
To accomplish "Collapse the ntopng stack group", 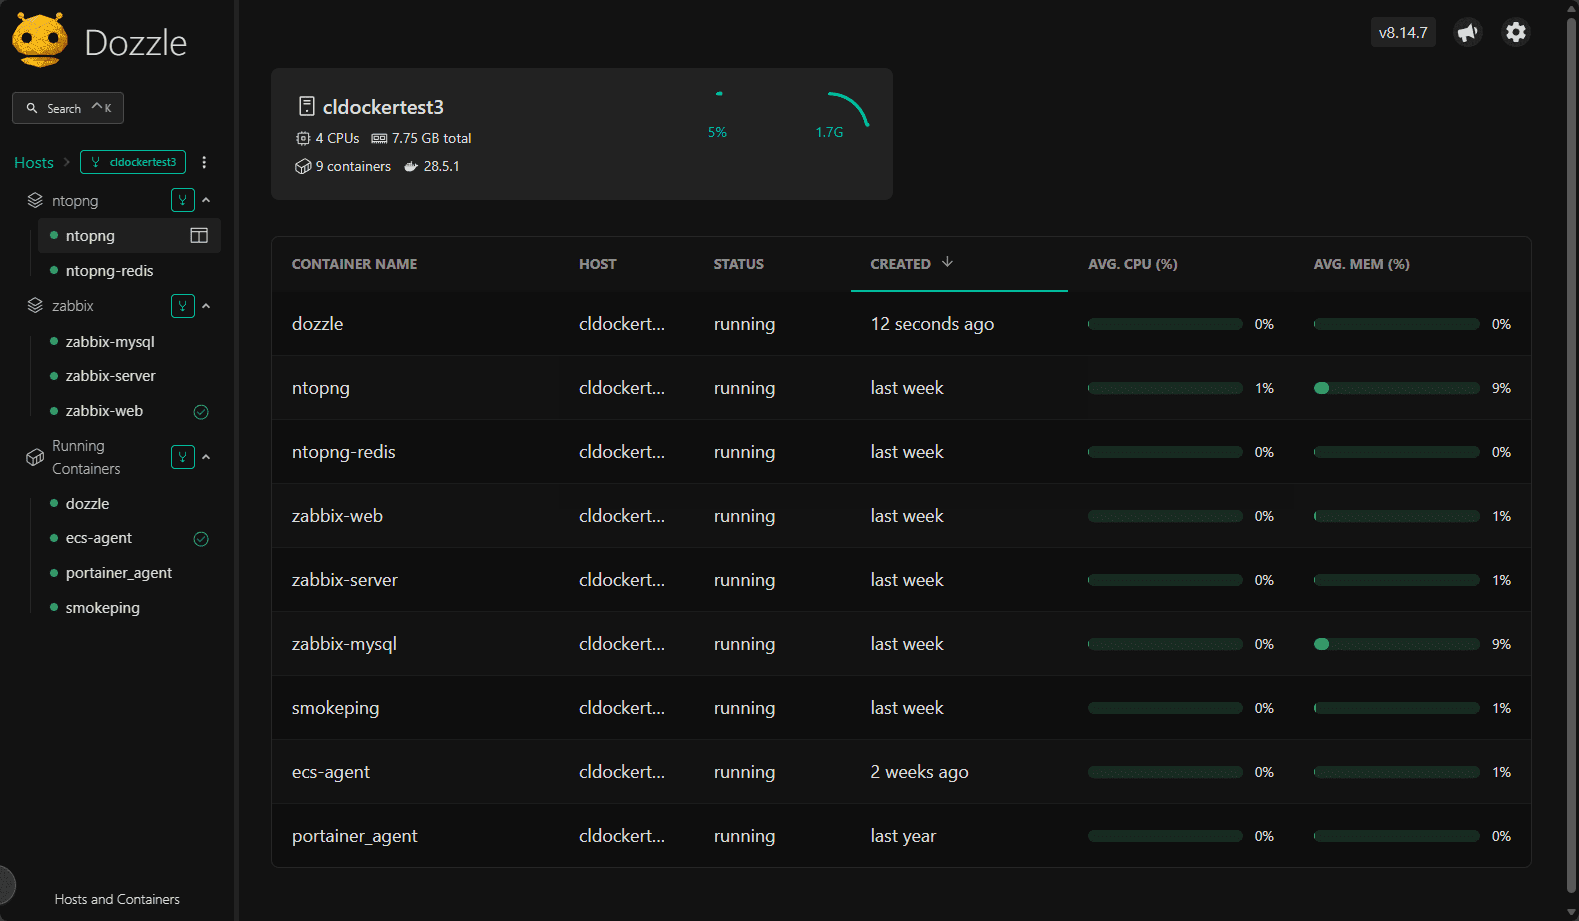I will click(206, 200).
